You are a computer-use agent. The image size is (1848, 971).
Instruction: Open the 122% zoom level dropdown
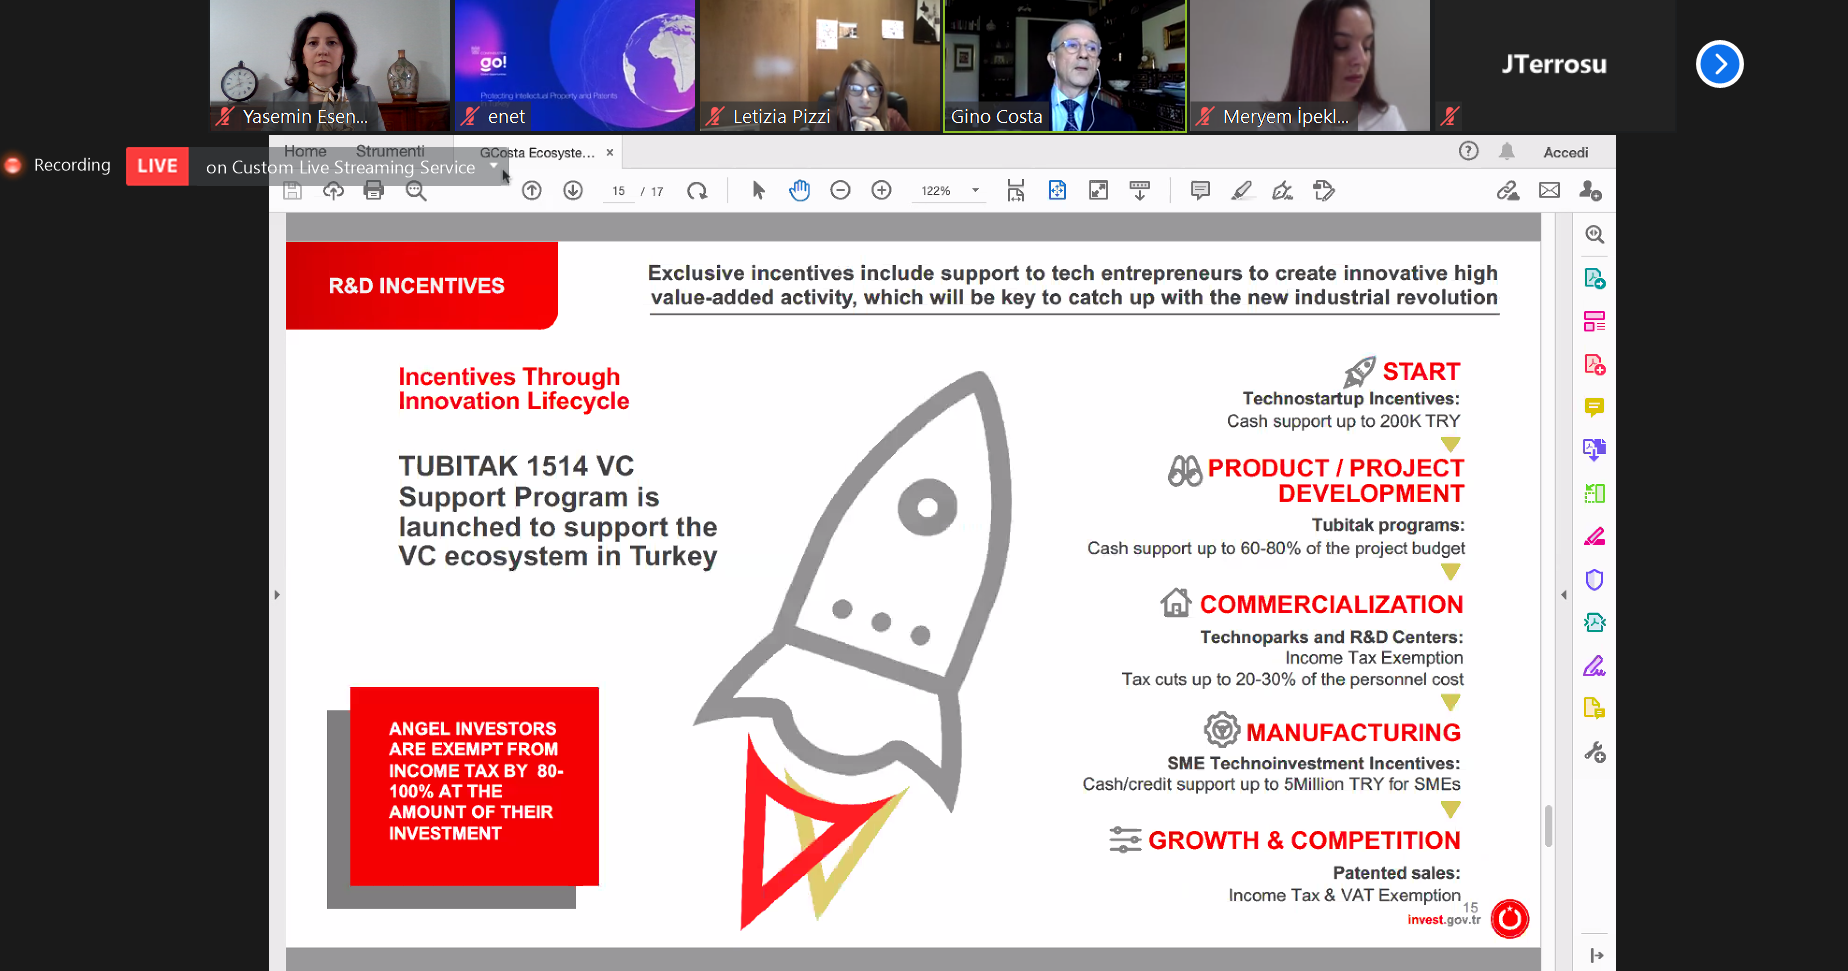coord(949,191)
